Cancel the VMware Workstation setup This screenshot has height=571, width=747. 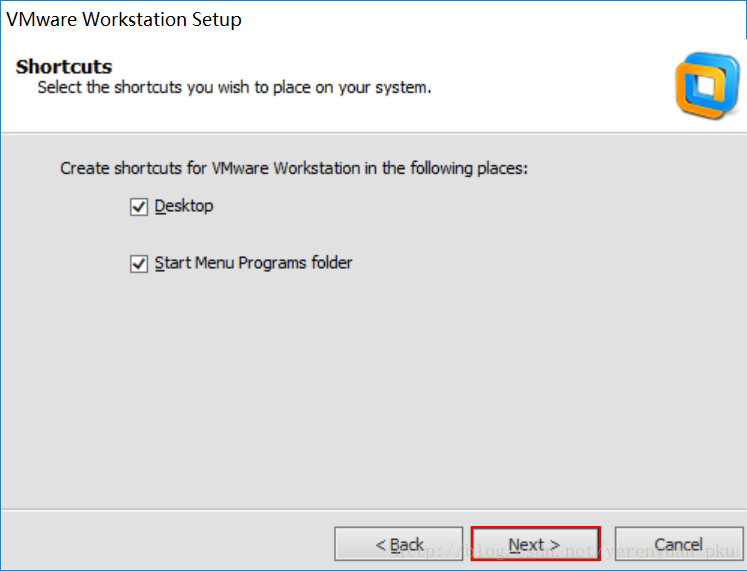678,544
